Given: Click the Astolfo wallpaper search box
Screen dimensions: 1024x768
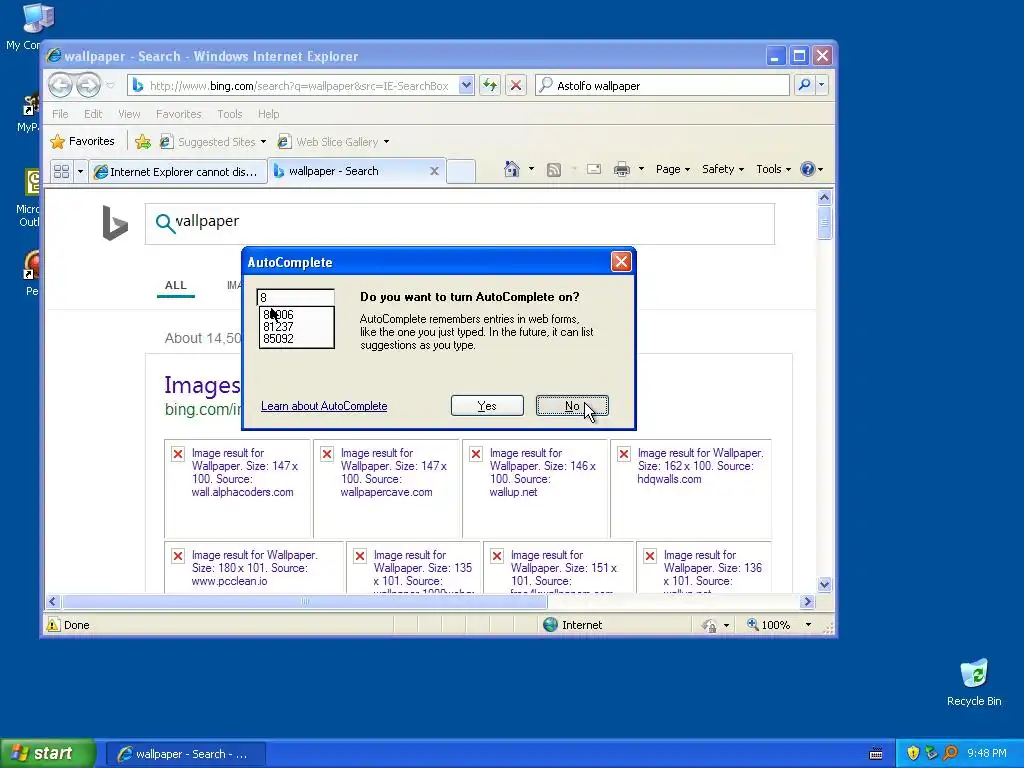Looking at the screenshot, I should coord(662,86).
